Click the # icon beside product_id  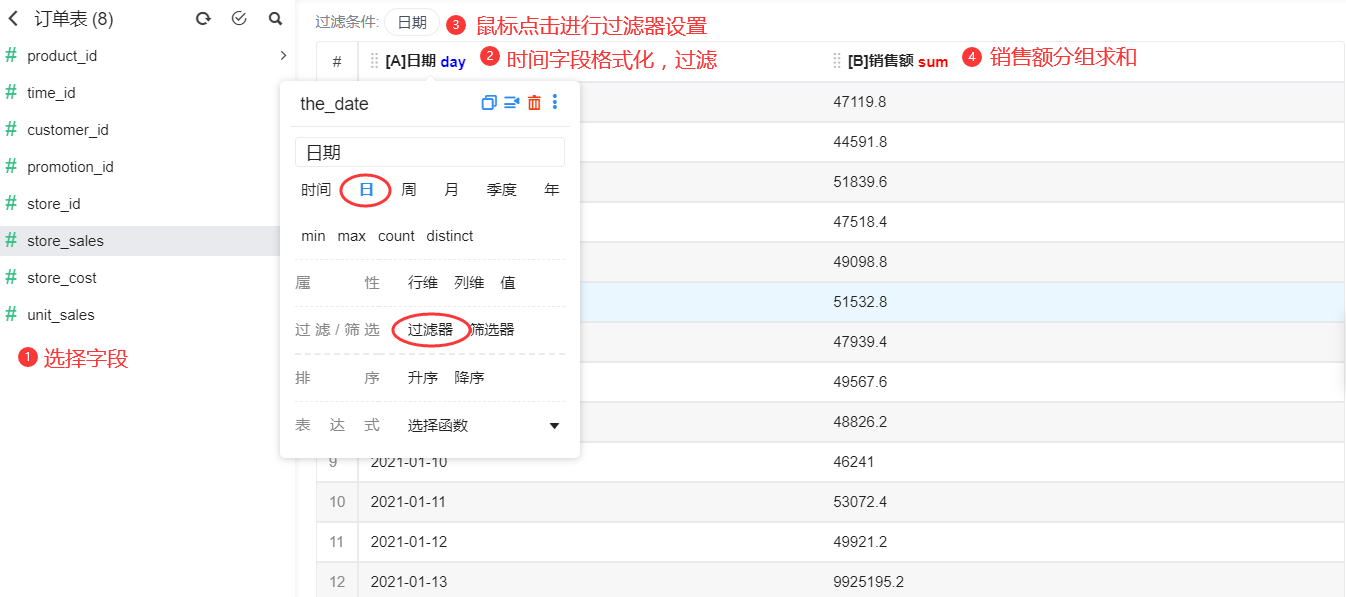[x=11, y=55]
